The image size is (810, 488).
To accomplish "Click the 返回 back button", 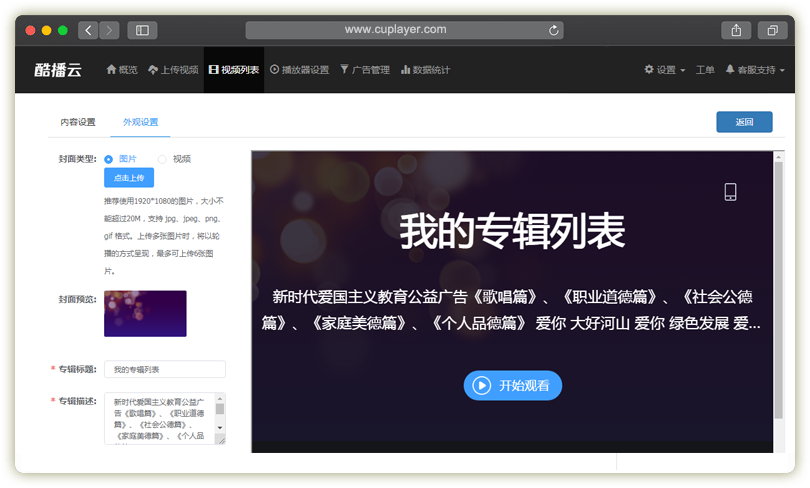I will pos(744,122).
